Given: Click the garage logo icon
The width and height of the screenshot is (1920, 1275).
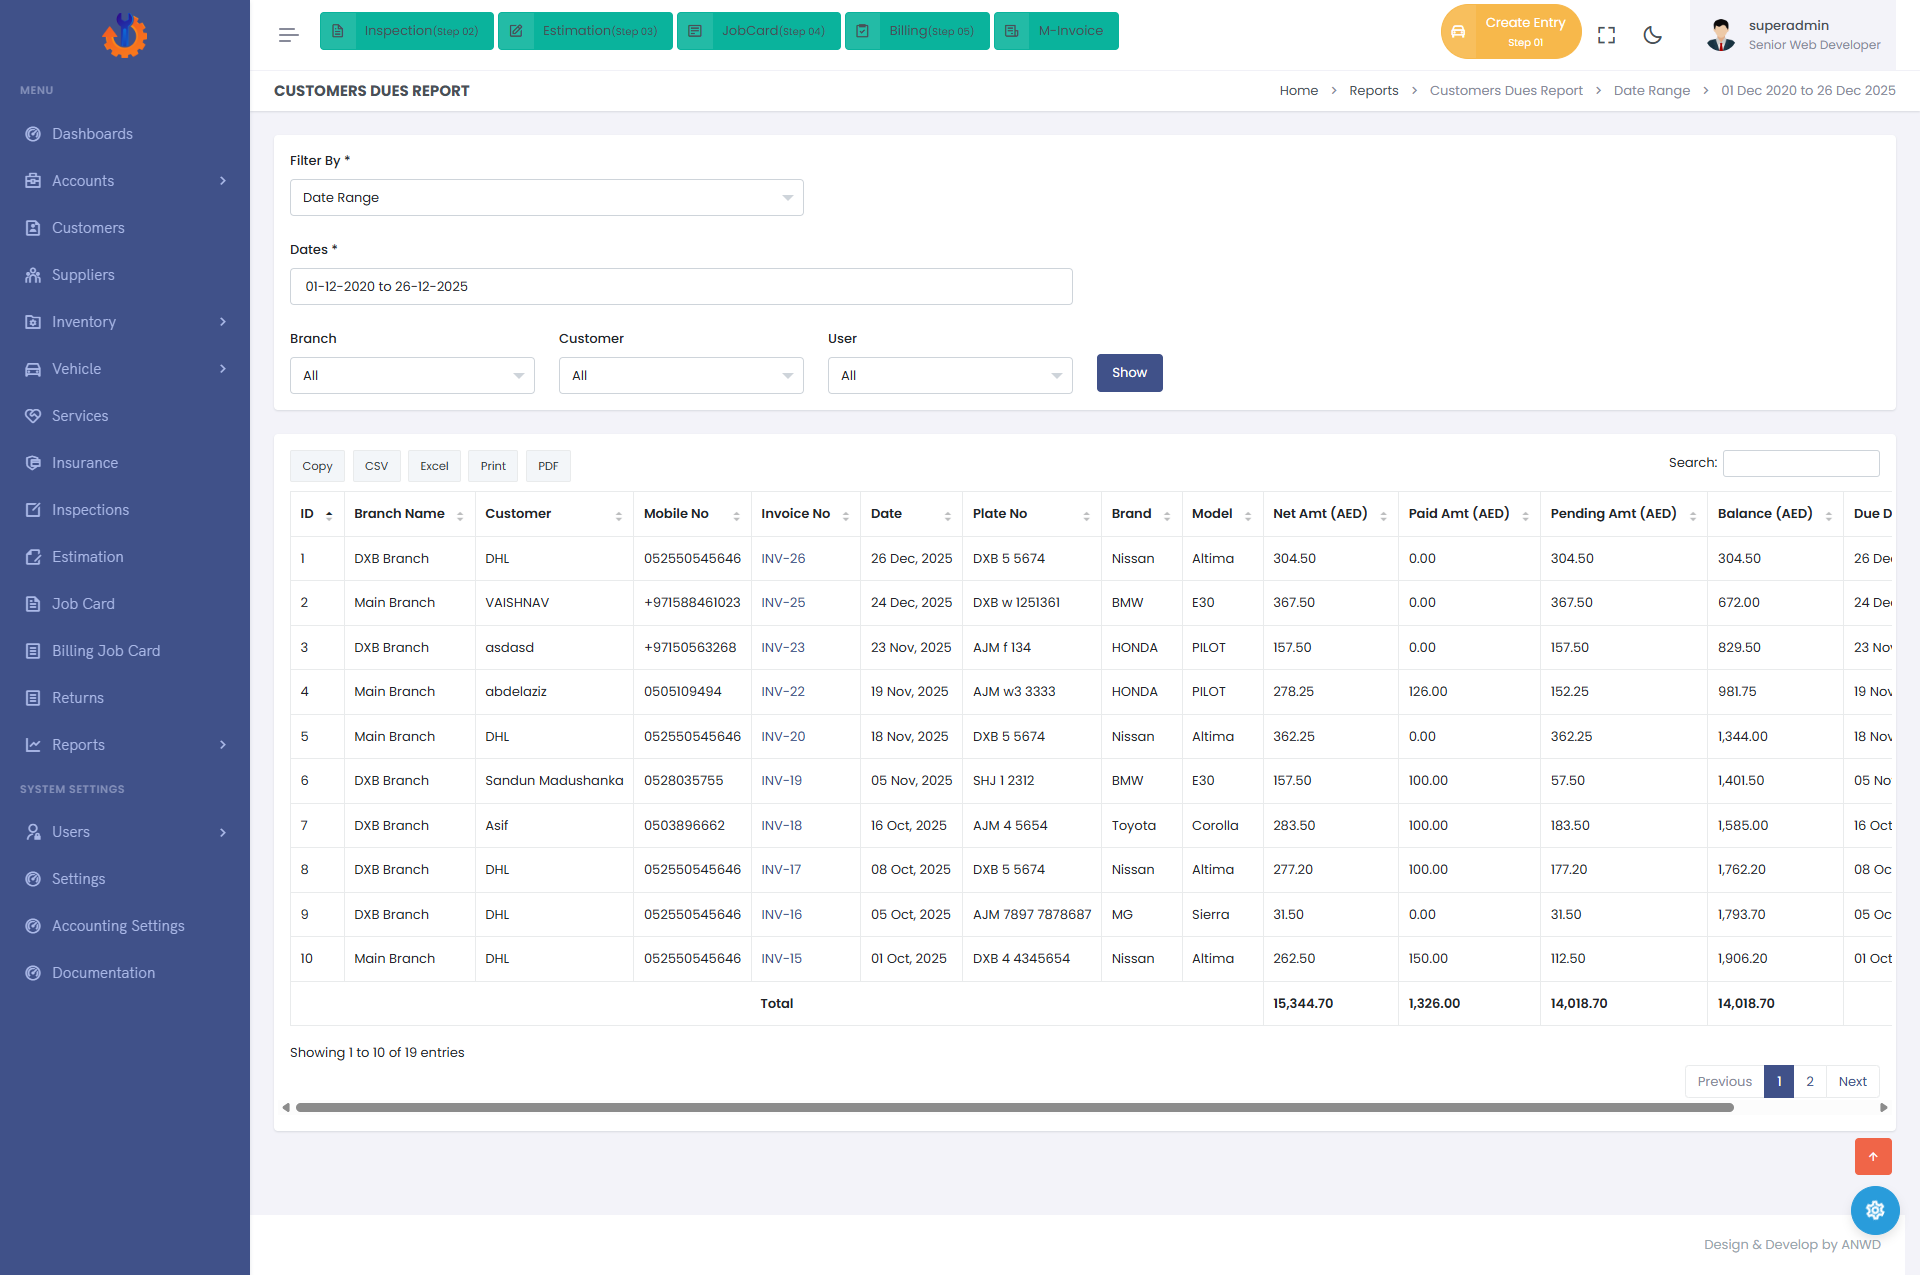Looking at the screenshot, I should click(124, 35).
